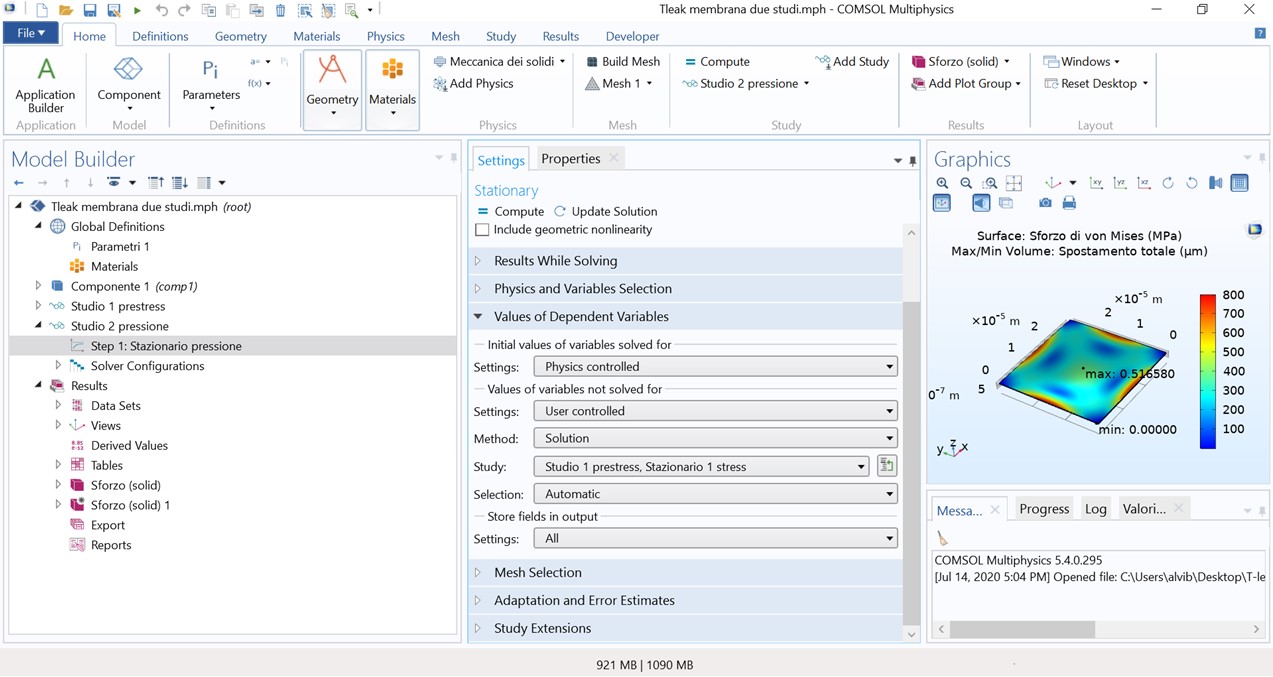This screenshot has width=1273, height=677.
Task: Click the Save icon in the quick toolbar
Action: (x=90, y=10)
